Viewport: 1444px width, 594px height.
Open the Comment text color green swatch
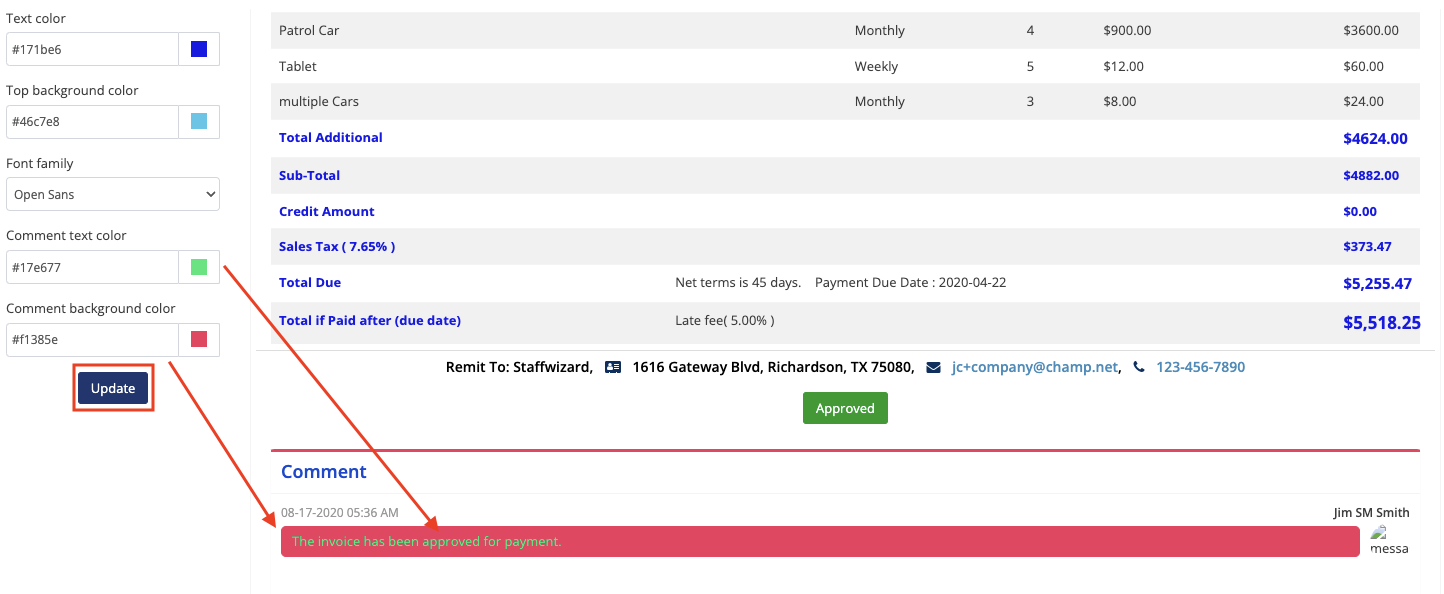199,267
